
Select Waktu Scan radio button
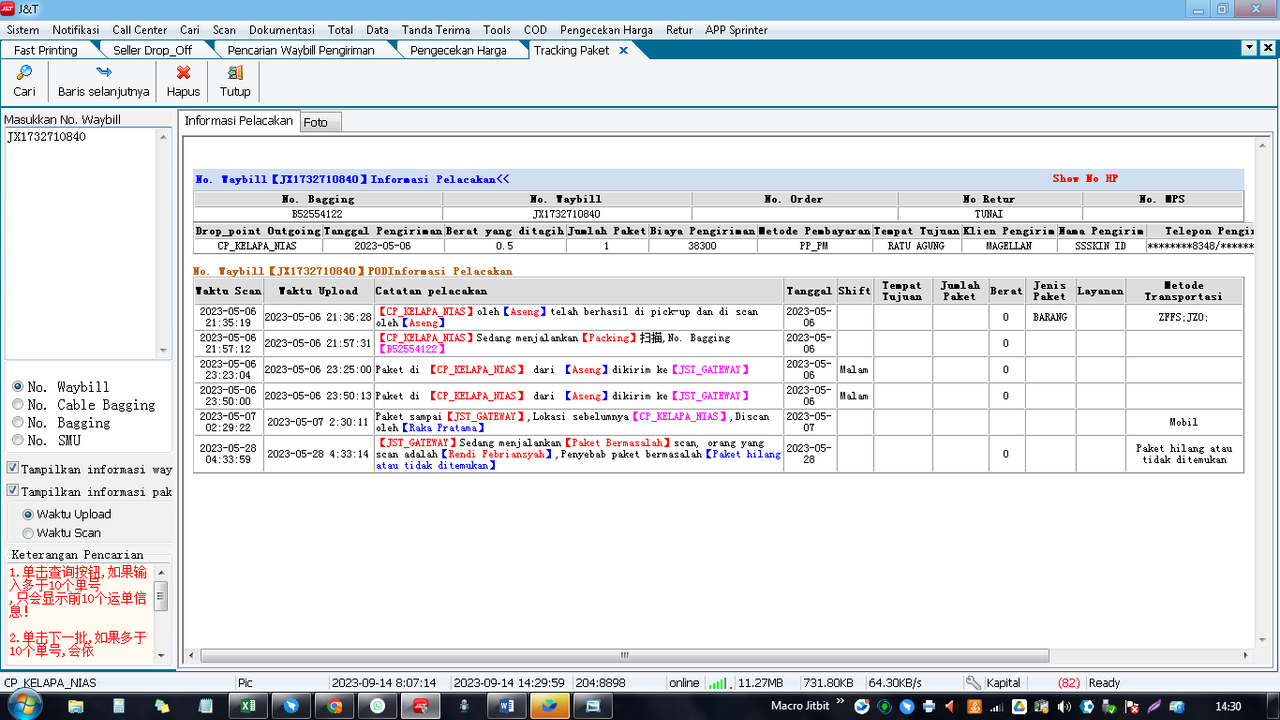coord(28,533)
